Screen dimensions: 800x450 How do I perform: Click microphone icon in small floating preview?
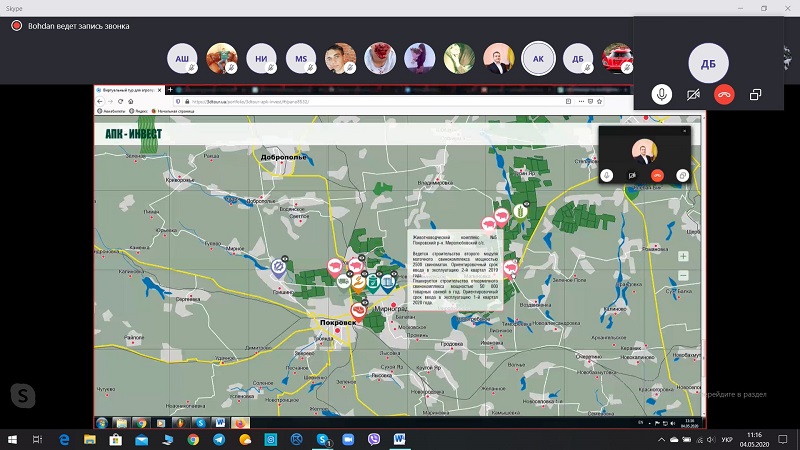607,176
